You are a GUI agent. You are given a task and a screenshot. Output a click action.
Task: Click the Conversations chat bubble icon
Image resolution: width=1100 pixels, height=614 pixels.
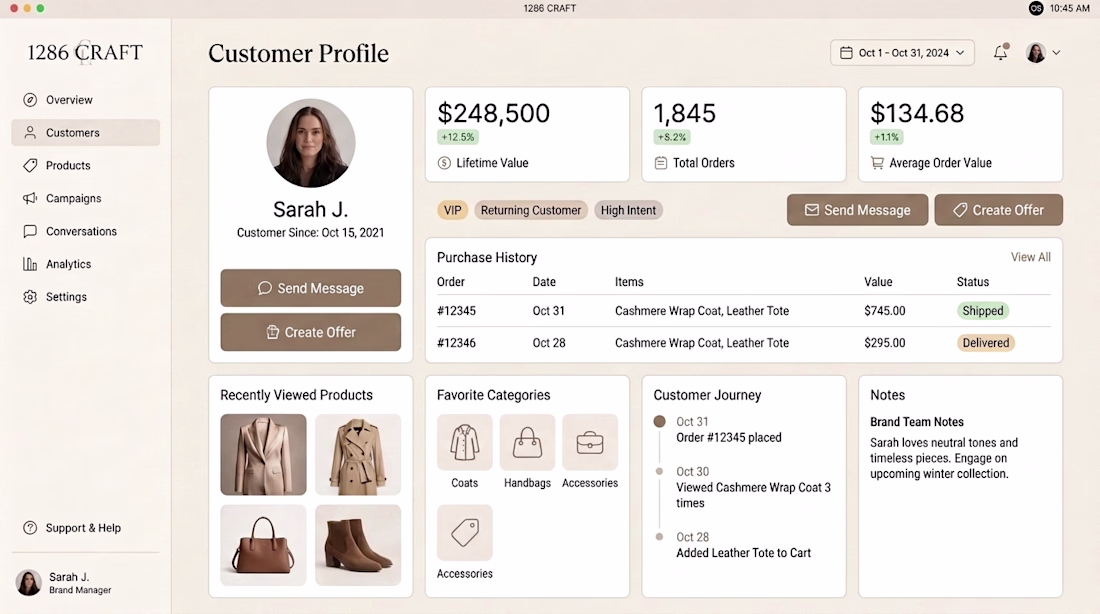(x=29, y=232)
